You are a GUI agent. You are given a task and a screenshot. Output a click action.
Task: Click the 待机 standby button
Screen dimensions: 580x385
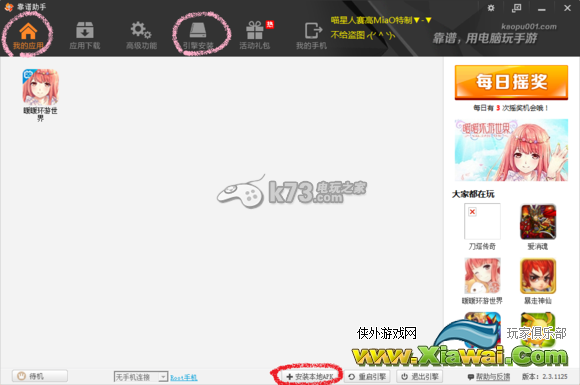point(40,376)
